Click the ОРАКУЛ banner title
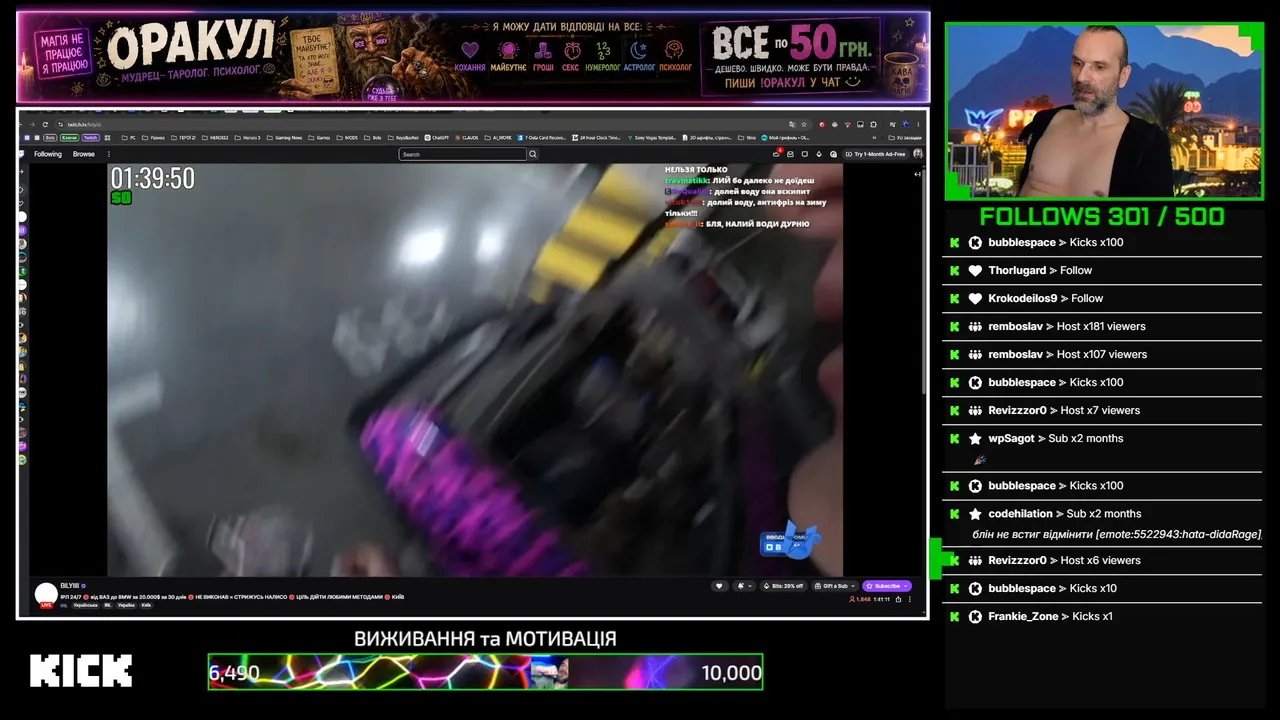The width and height of the screenshot is (1280, 720). (191, 44)
